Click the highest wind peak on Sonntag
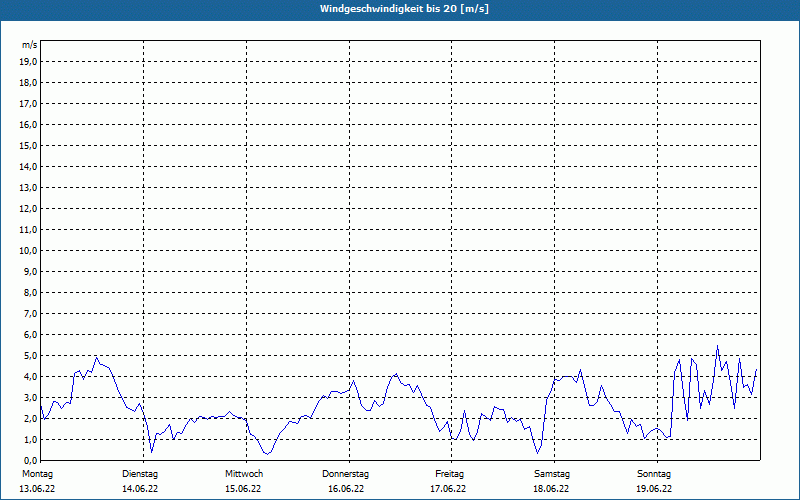800x500 pixels. pos(717,346)
